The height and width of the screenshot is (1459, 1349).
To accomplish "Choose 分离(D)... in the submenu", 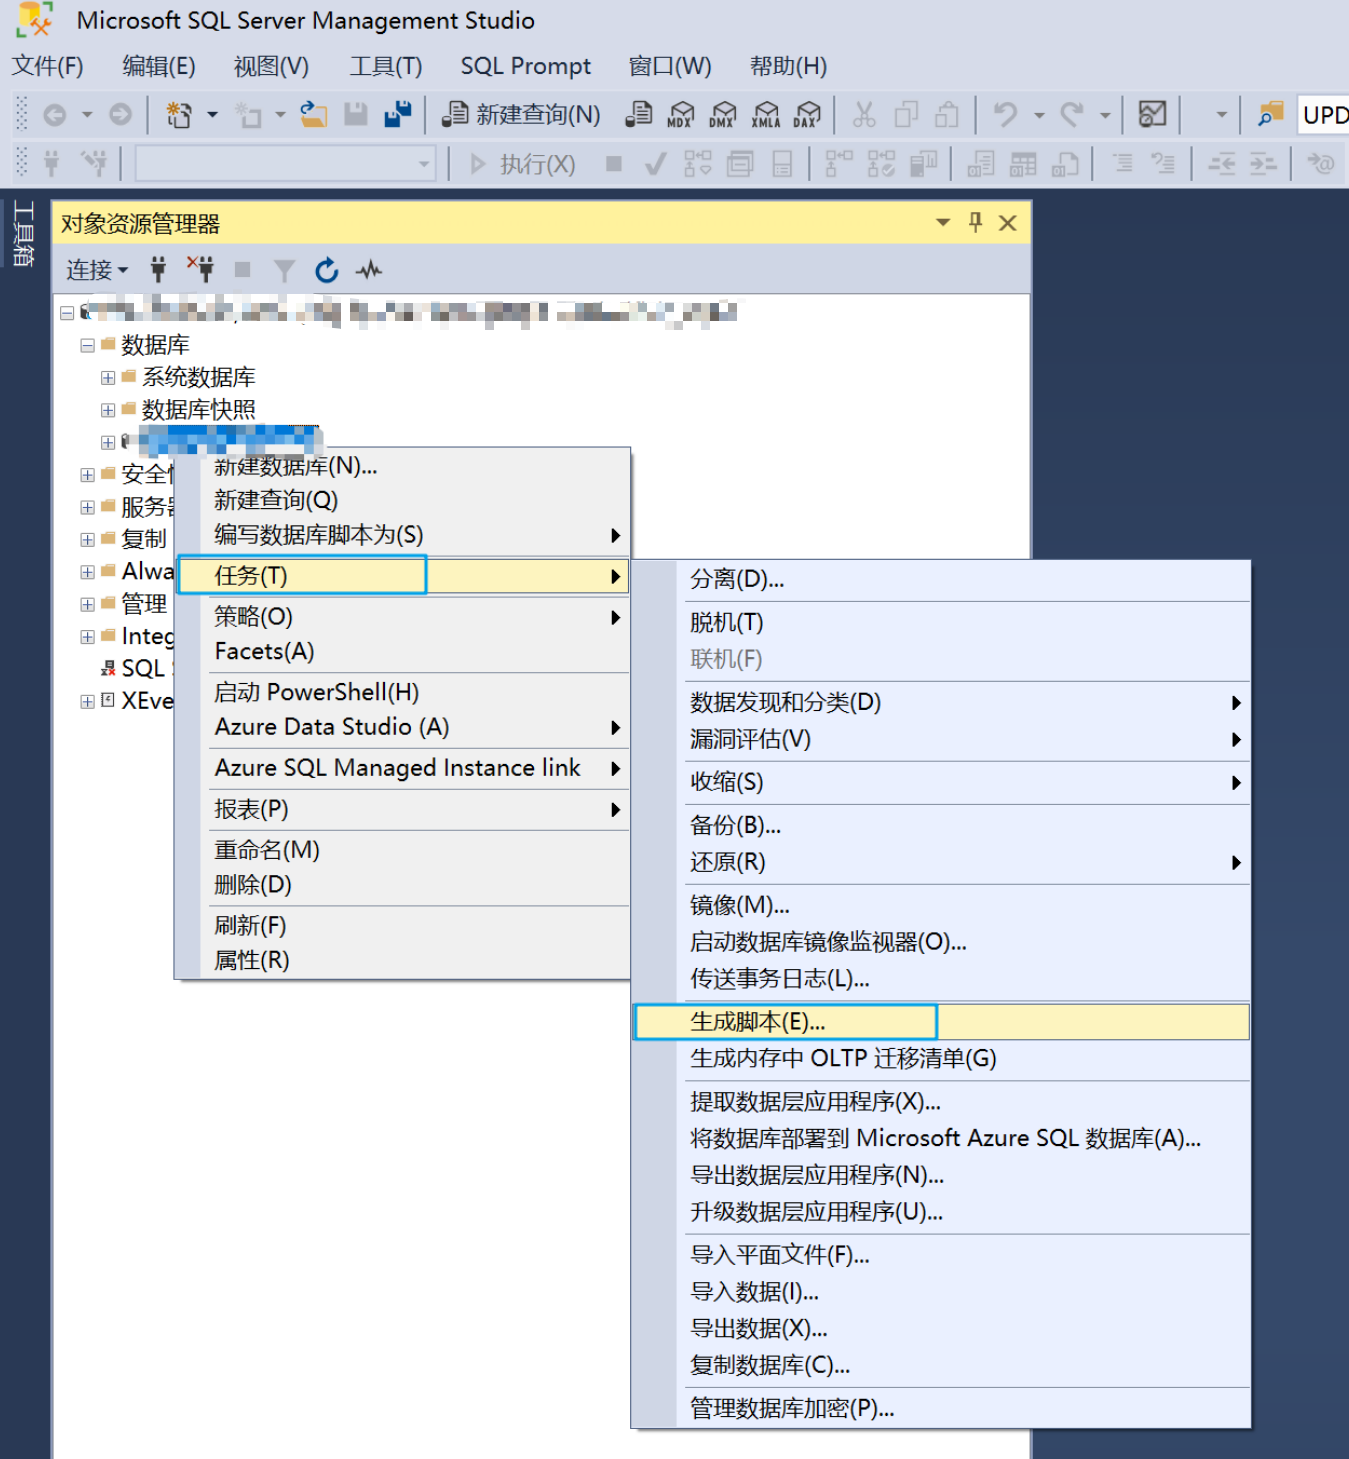I will coord(941,579).
